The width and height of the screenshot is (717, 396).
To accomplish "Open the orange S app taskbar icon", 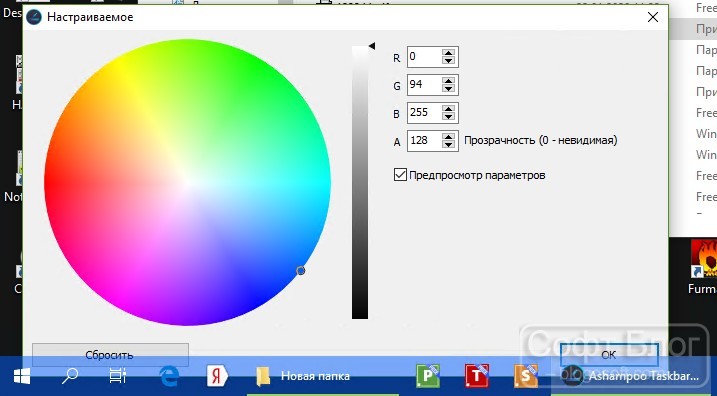I will click(526, 376).
